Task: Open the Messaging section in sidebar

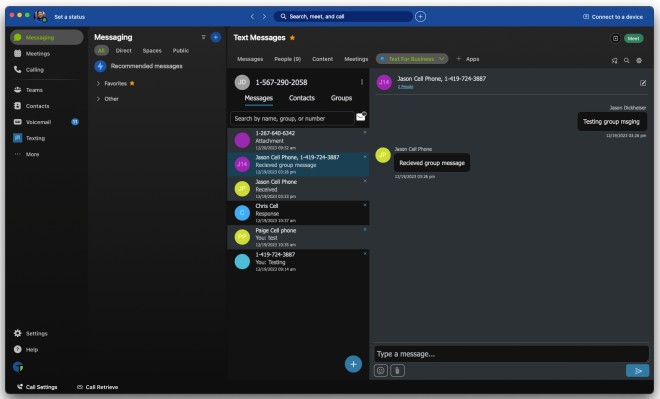Action: point(46,37)
